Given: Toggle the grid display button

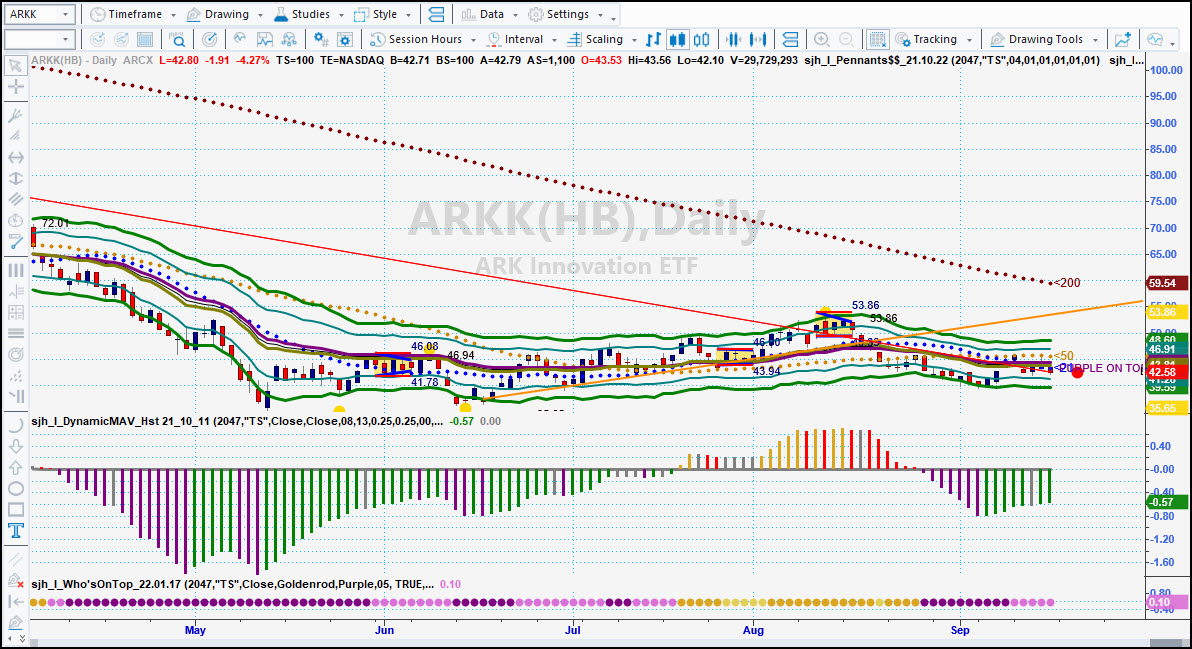Looking at the screenshot, I should [x=877, y=40].
